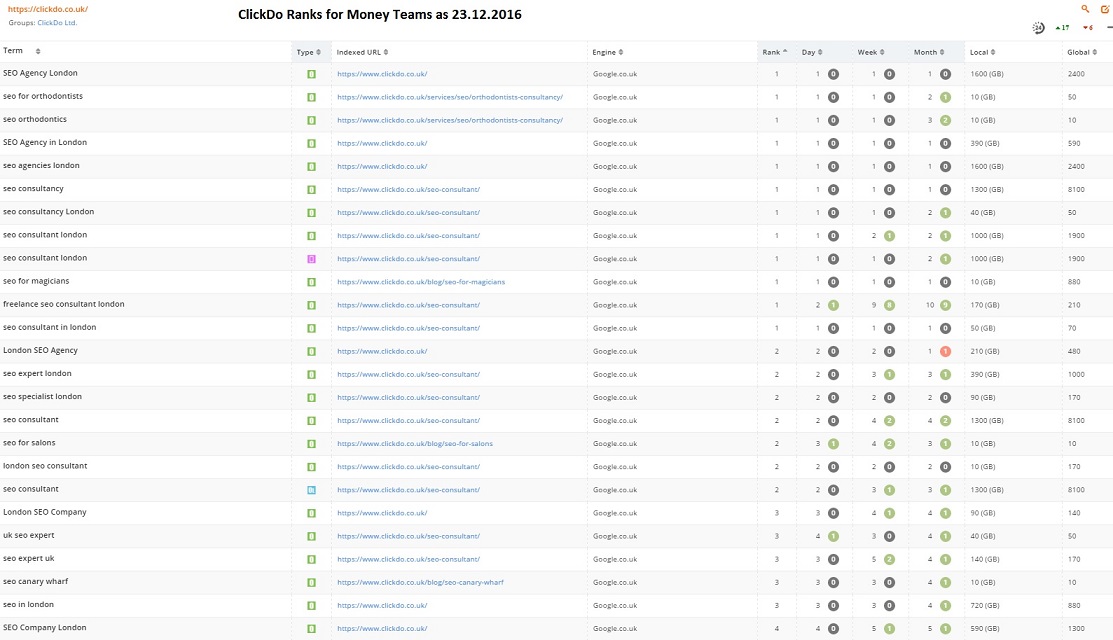Click type icon in seo agencies london row
The width and height of the screenshot is (1113, 640).
click(x=311, y=167)
